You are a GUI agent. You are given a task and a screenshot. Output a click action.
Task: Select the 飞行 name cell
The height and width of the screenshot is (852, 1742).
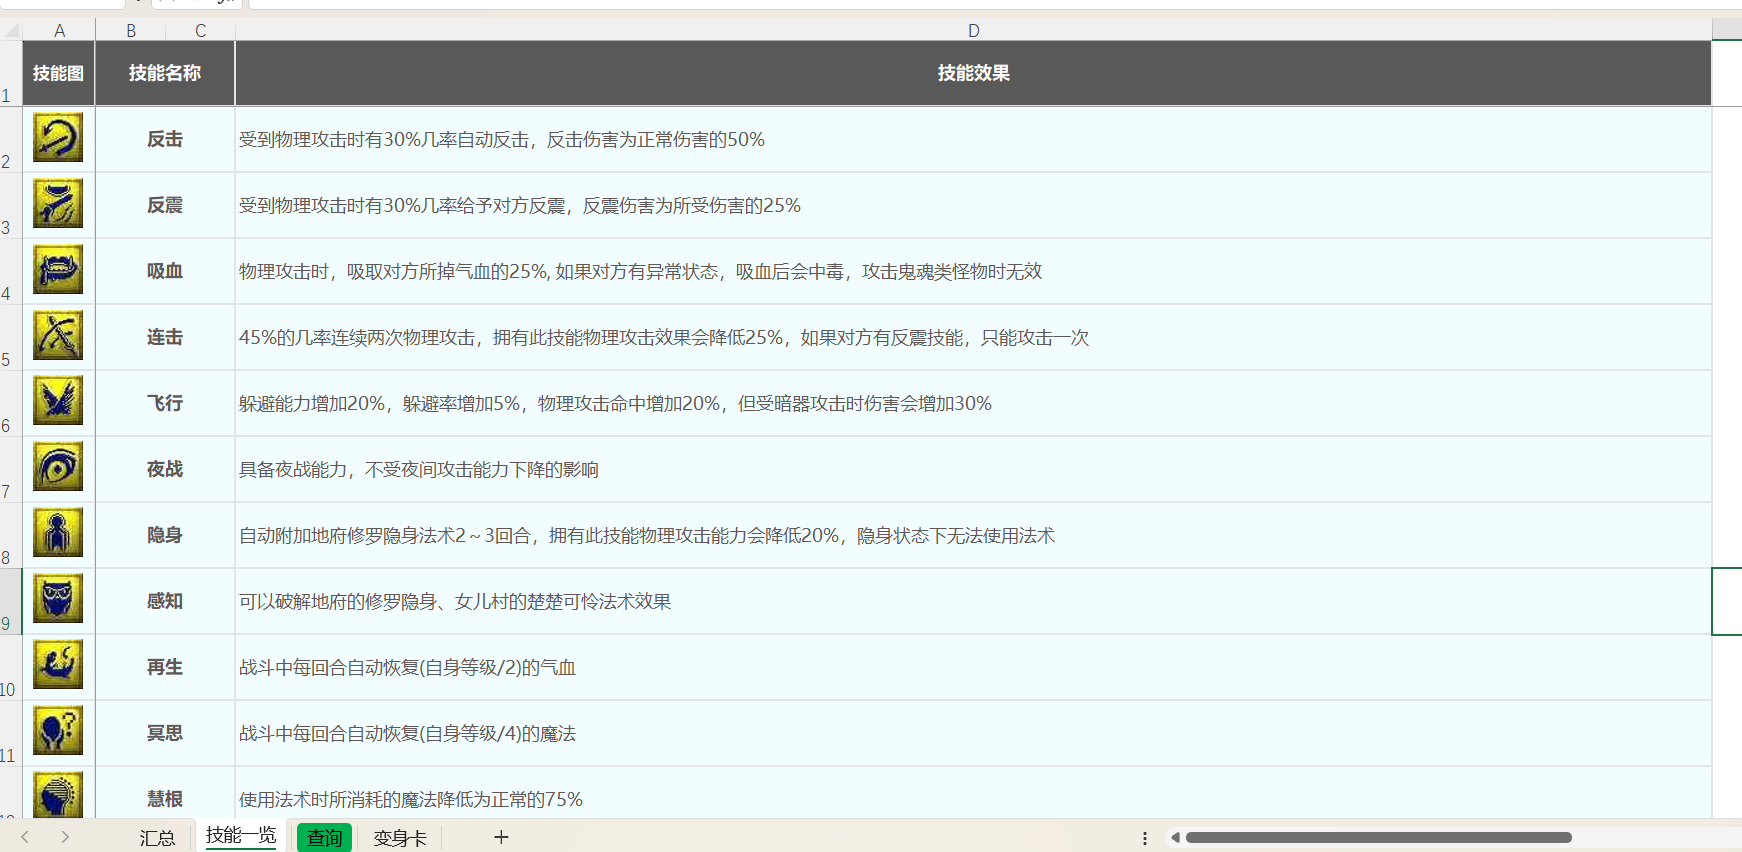click(165, 403)
